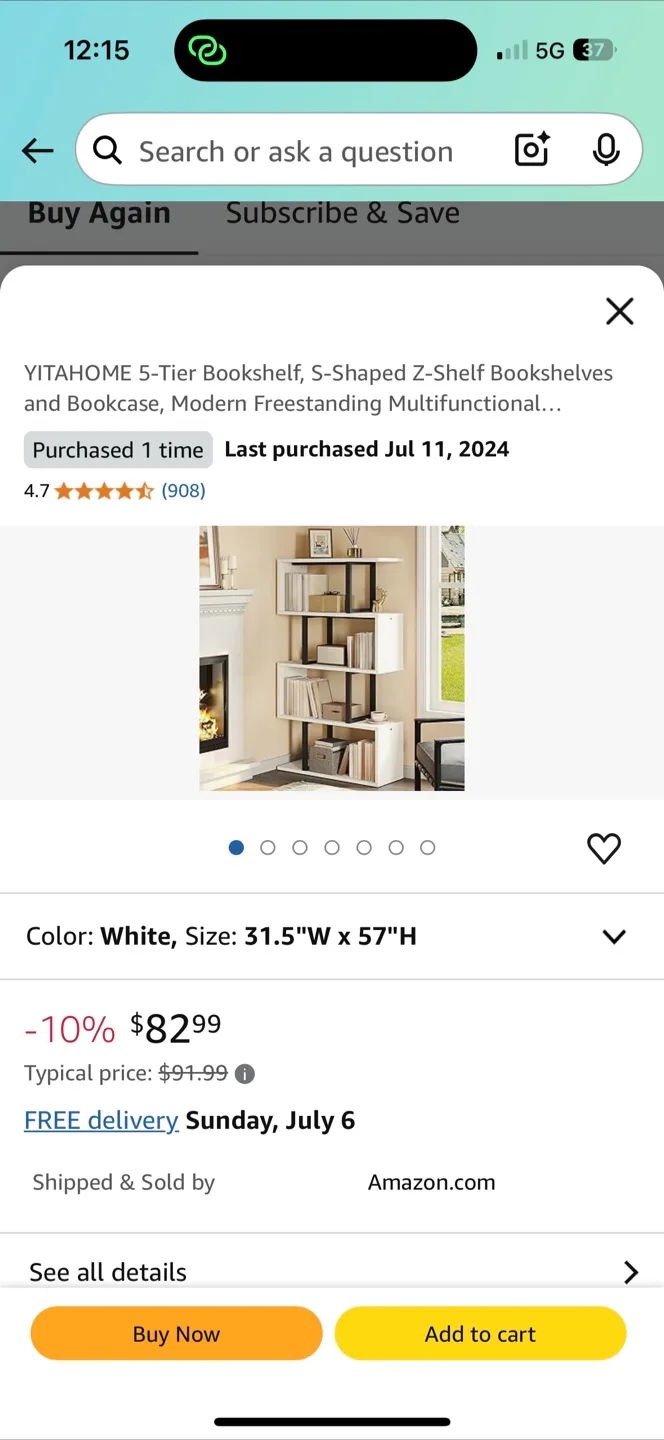
Task: Start a voice search with the microphone
Action: click(x=605, y=150)
